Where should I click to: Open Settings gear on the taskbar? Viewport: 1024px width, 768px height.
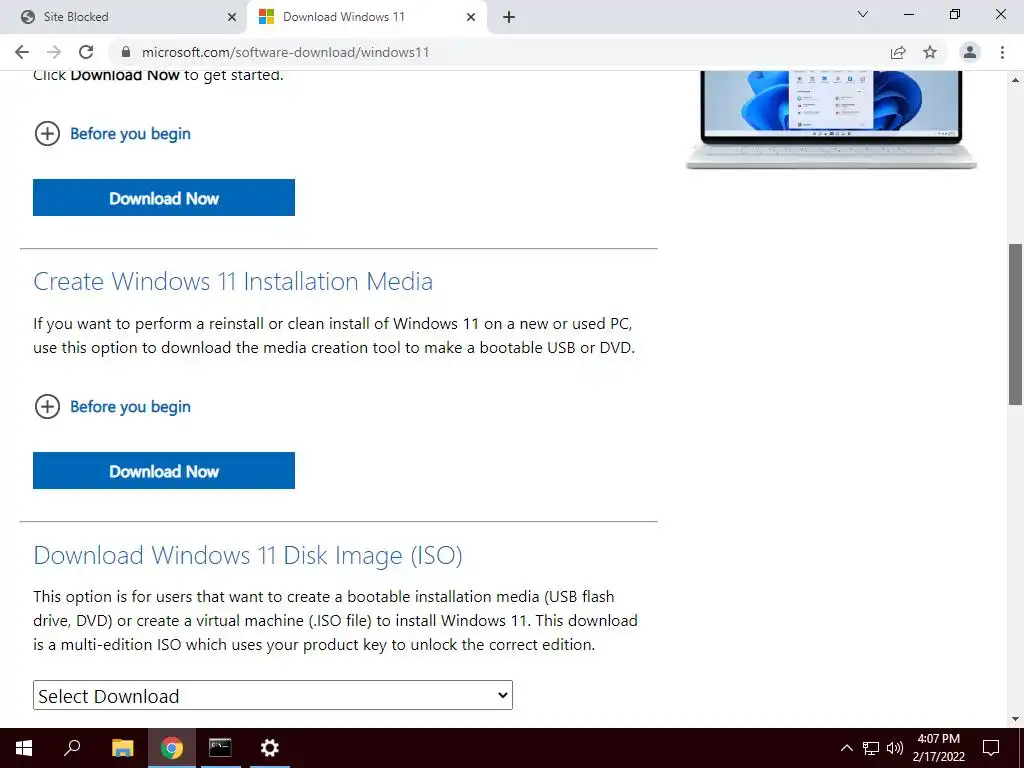(269, 748)
